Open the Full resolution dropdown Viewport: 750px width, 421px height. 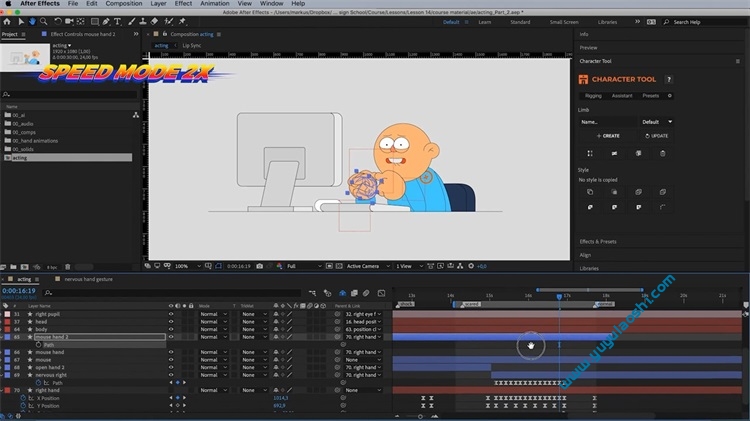pyautogui.click(x=304, y=266)
